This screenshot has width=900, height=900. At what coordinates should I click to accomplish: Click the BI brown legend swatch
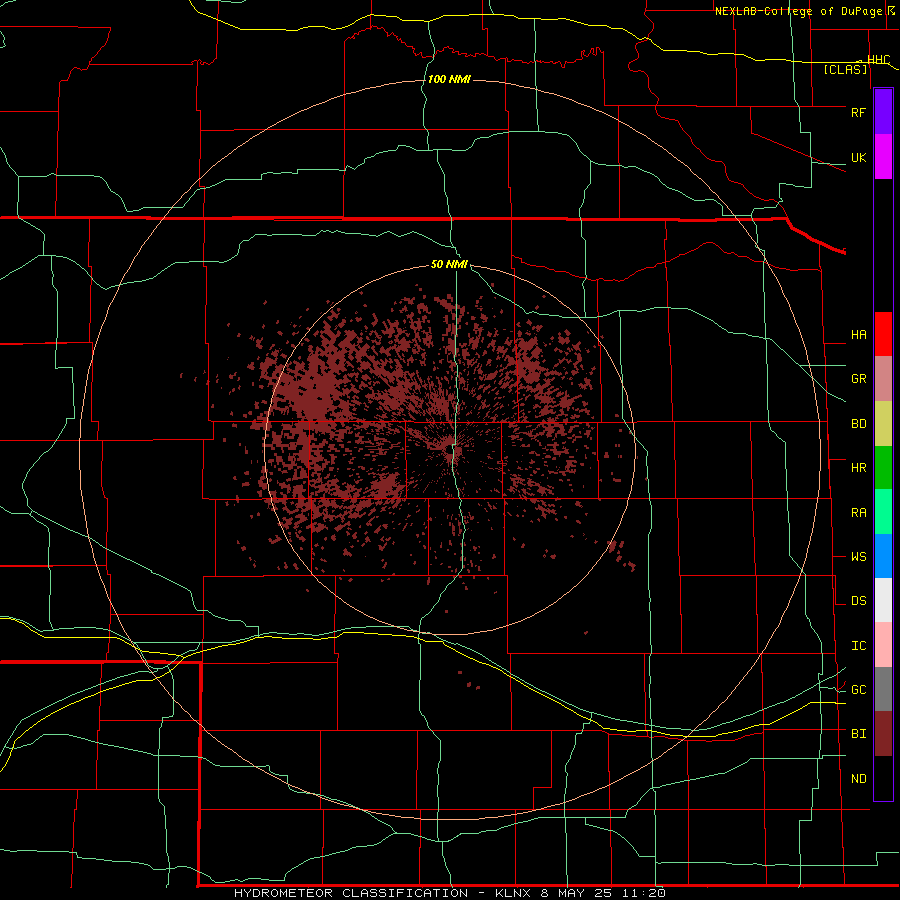click(x=883, y=734)
